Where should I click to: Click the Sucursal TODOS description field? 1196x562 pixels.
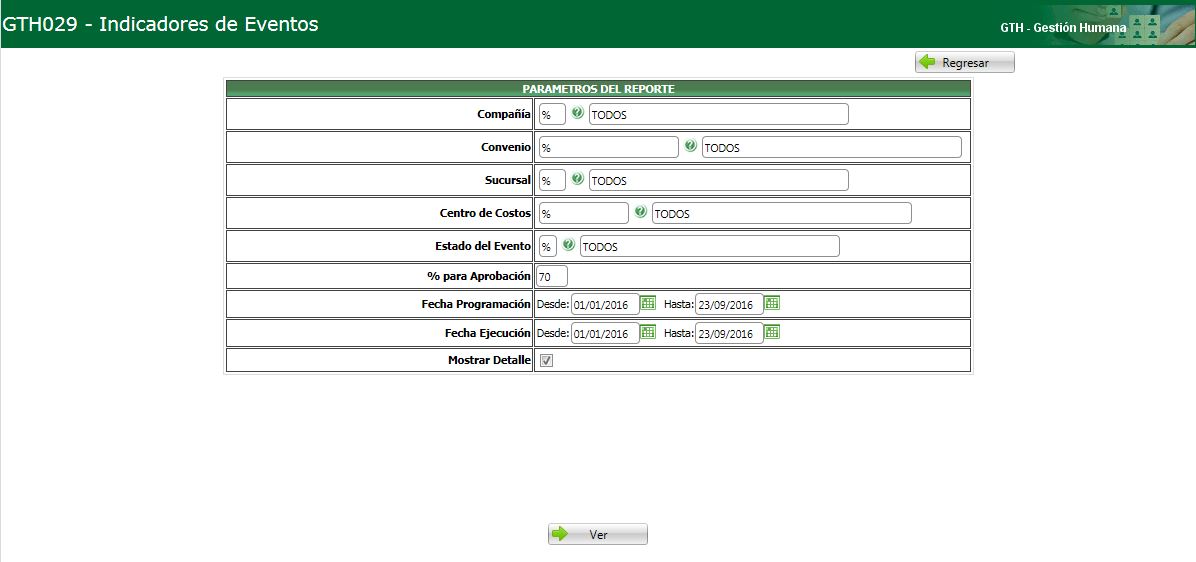coord(719,180)
